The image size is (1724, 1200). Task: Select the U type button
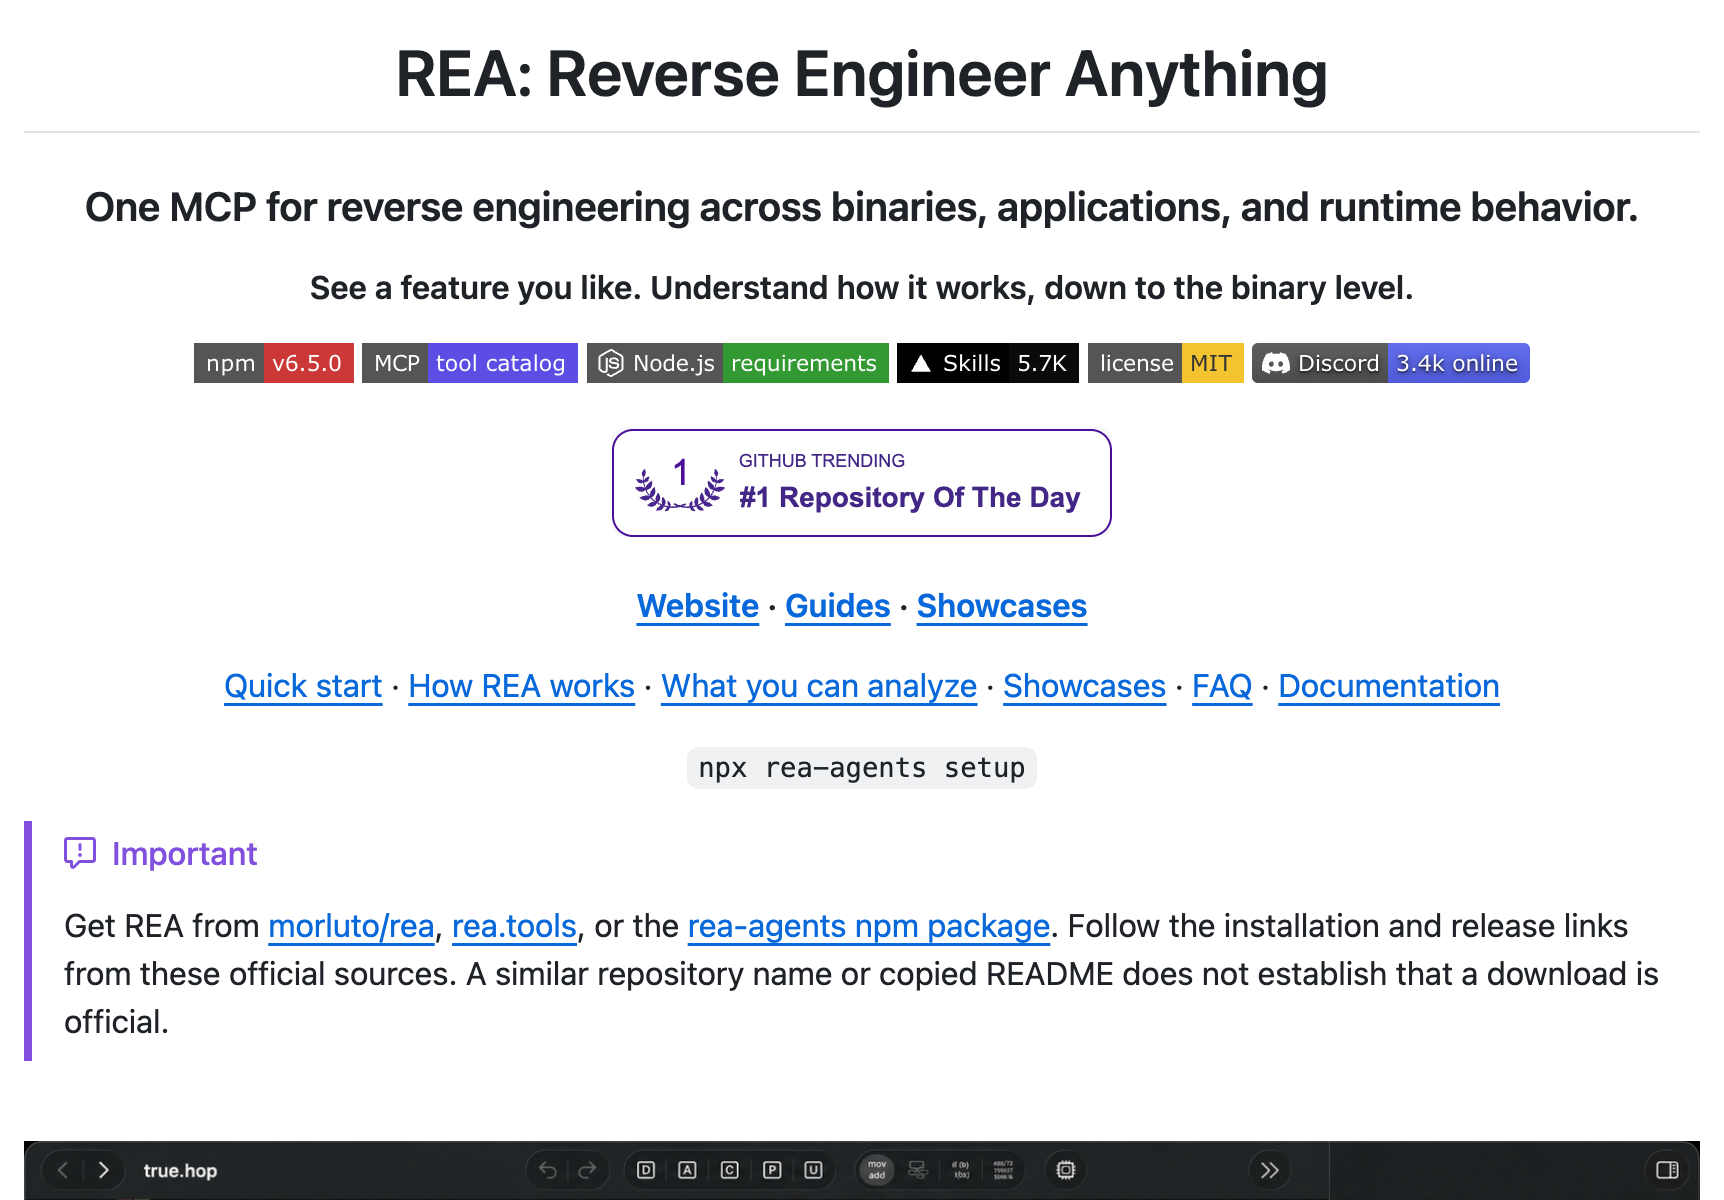click(814, 1170)
